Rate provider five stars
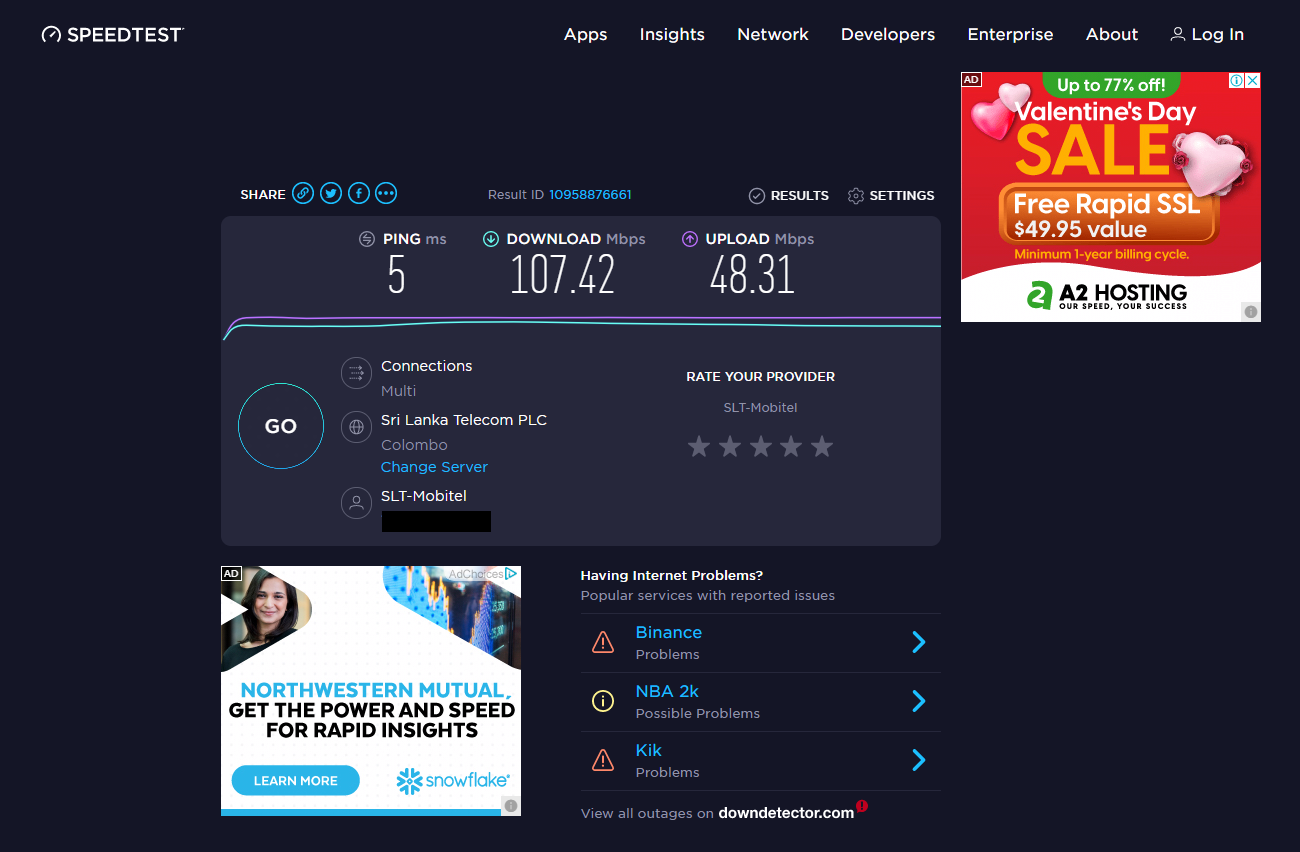The height and width of the screenshot is (852, 1300). [822, 446]
